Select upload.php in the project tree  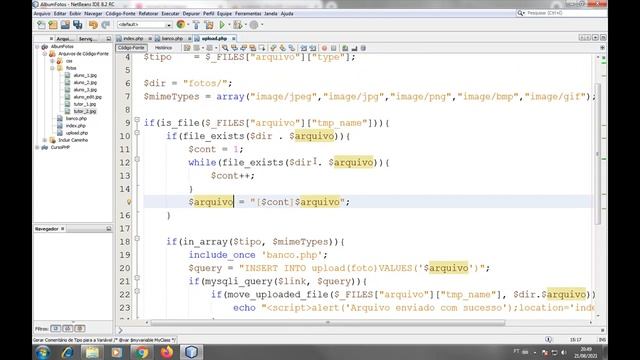coord(77,133)
